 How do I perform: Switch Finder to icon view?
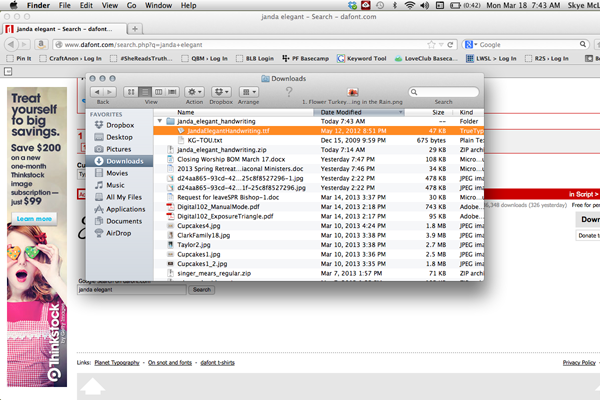point(131,92)
